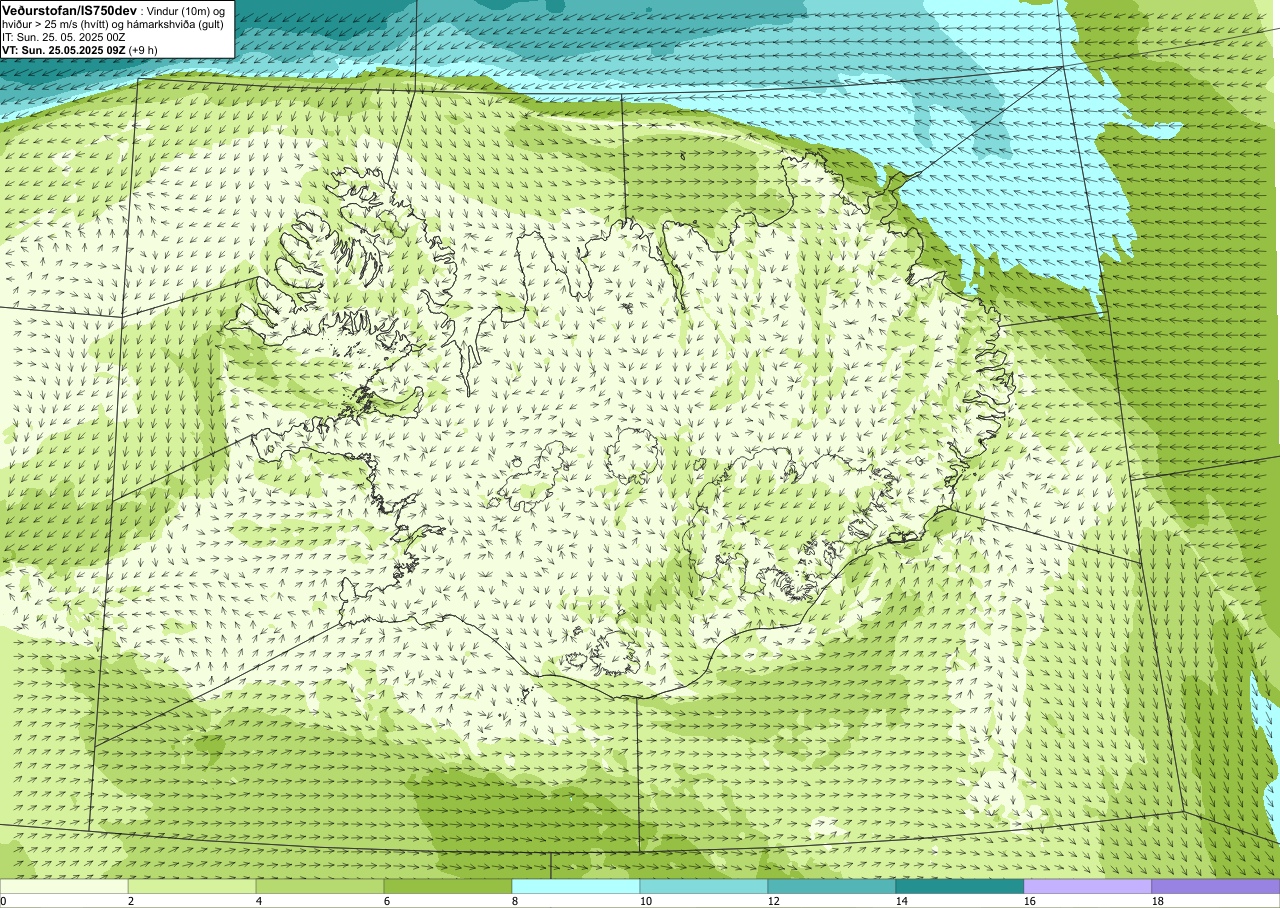
Task: Choose the dark teal 14–16 m/s legend swatch
Action: [x=960, y=886]
